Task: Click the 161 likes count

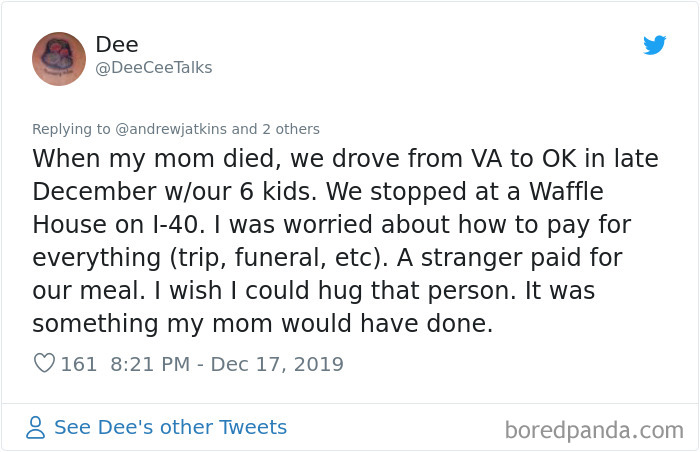Action: point(79,364)
